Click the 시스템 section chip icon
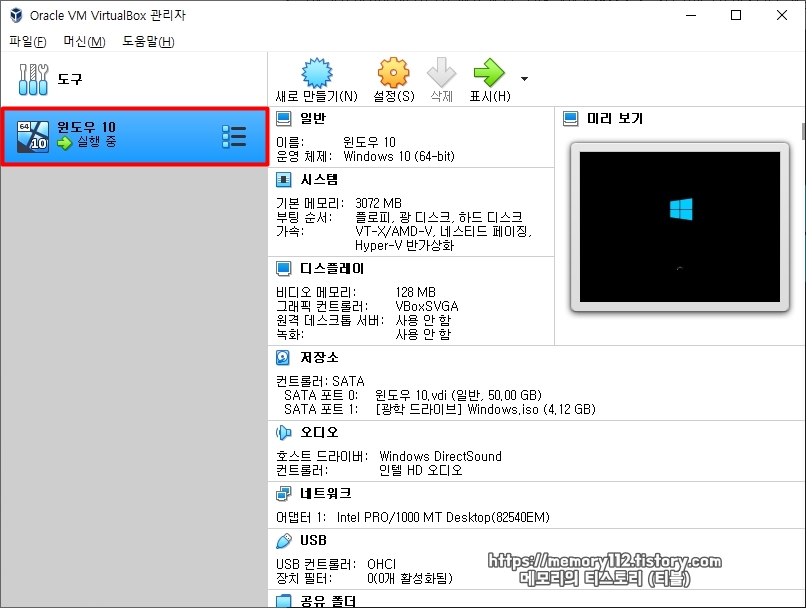This screenshot has width=806, height=608. coord(283,179)
